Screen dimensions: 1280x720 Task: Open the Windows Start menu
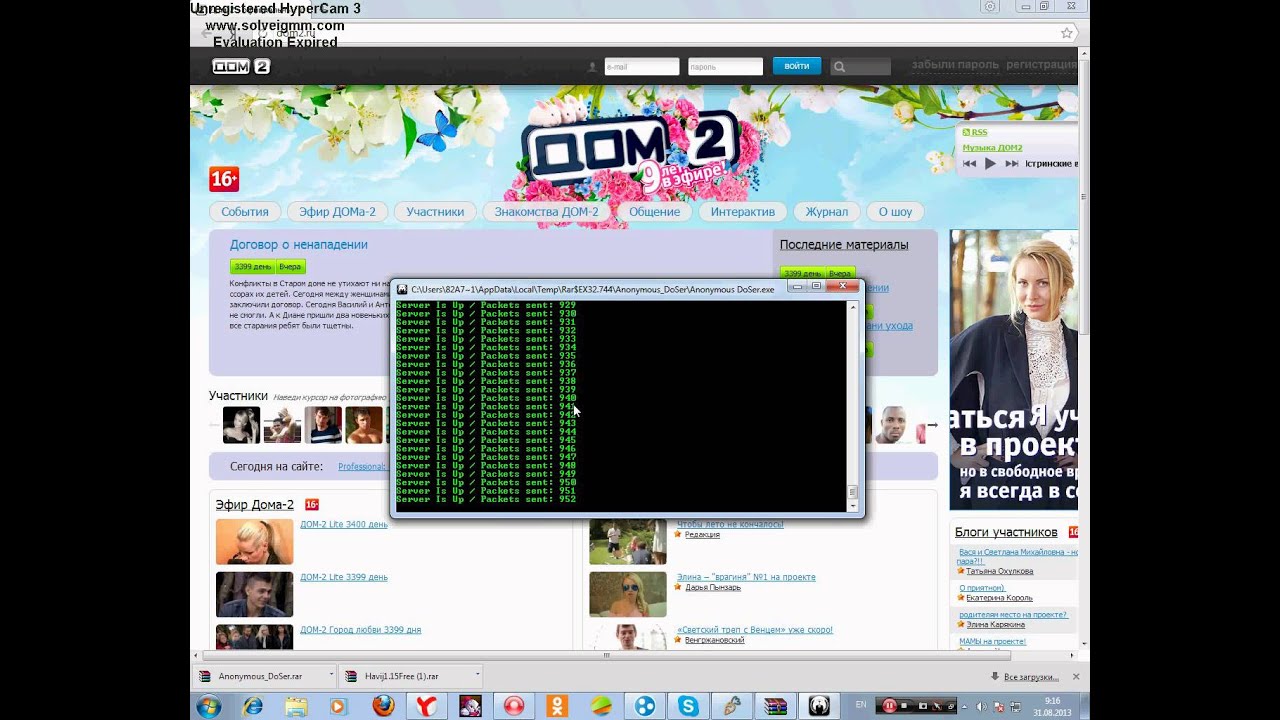209,706
